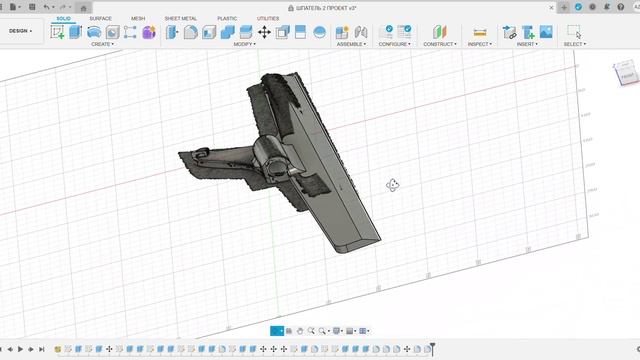Click the Home tab icon
The image size is (640, 360).
tap(83, 8)
